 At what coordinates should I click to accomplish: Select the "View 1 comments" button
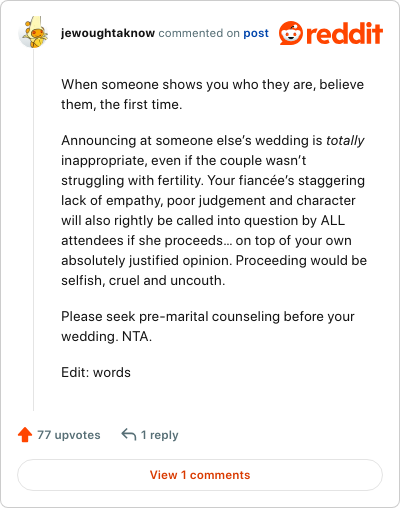pos(200,475)
